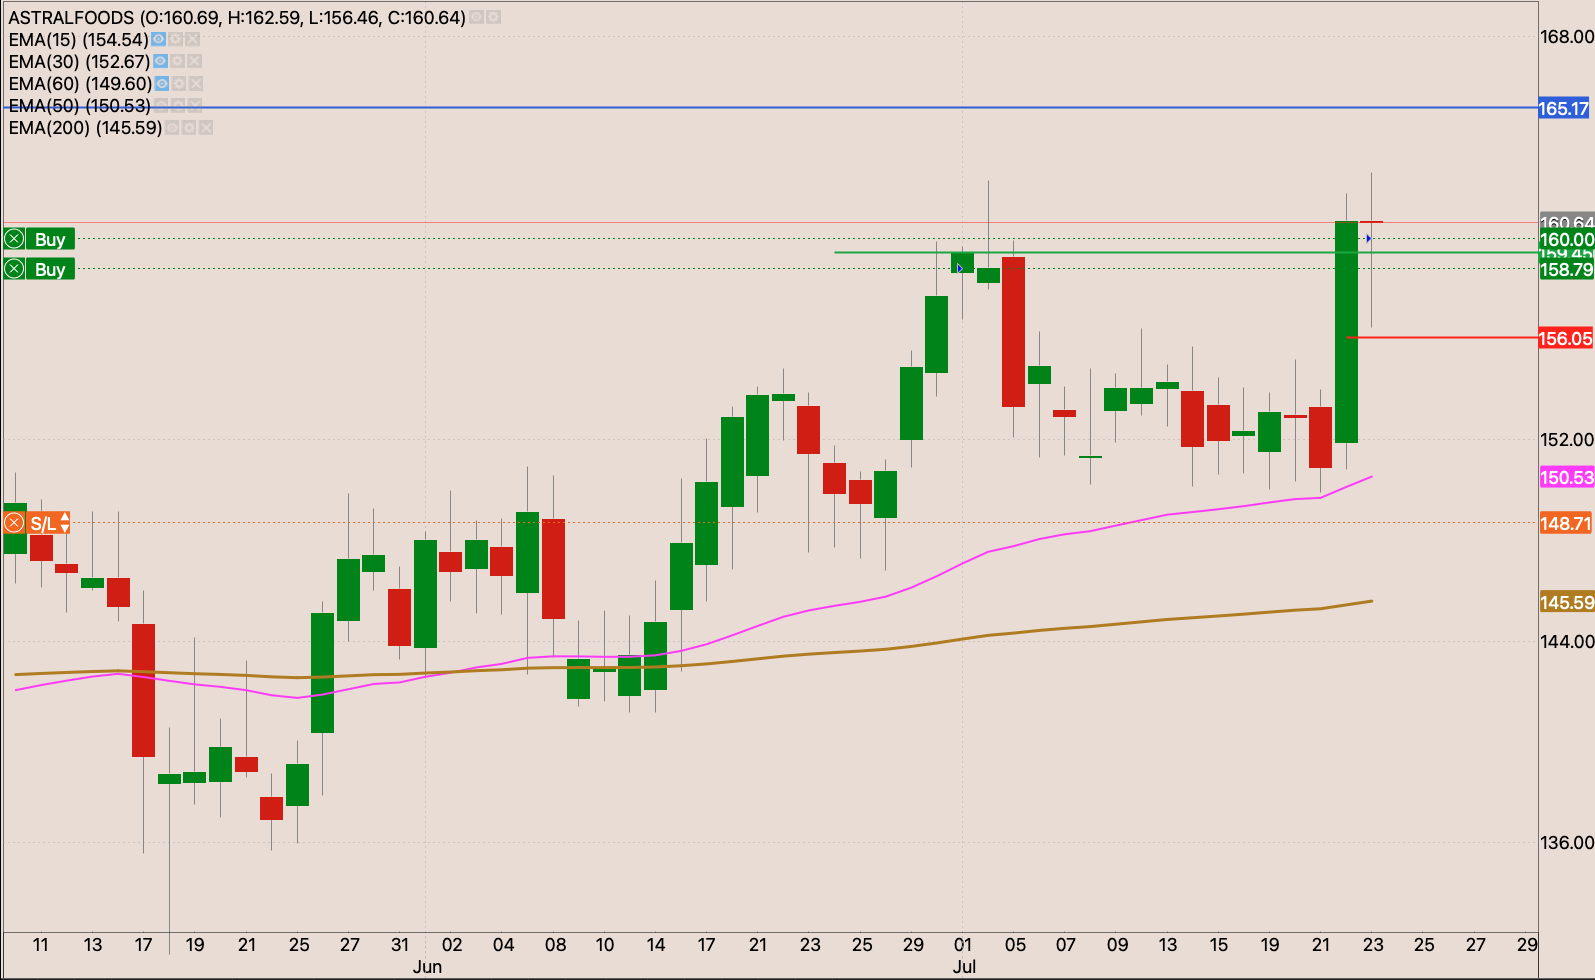Click the blue 165.17 price label
Viewport: 1595px width, 980px height.
[1564, 108]
